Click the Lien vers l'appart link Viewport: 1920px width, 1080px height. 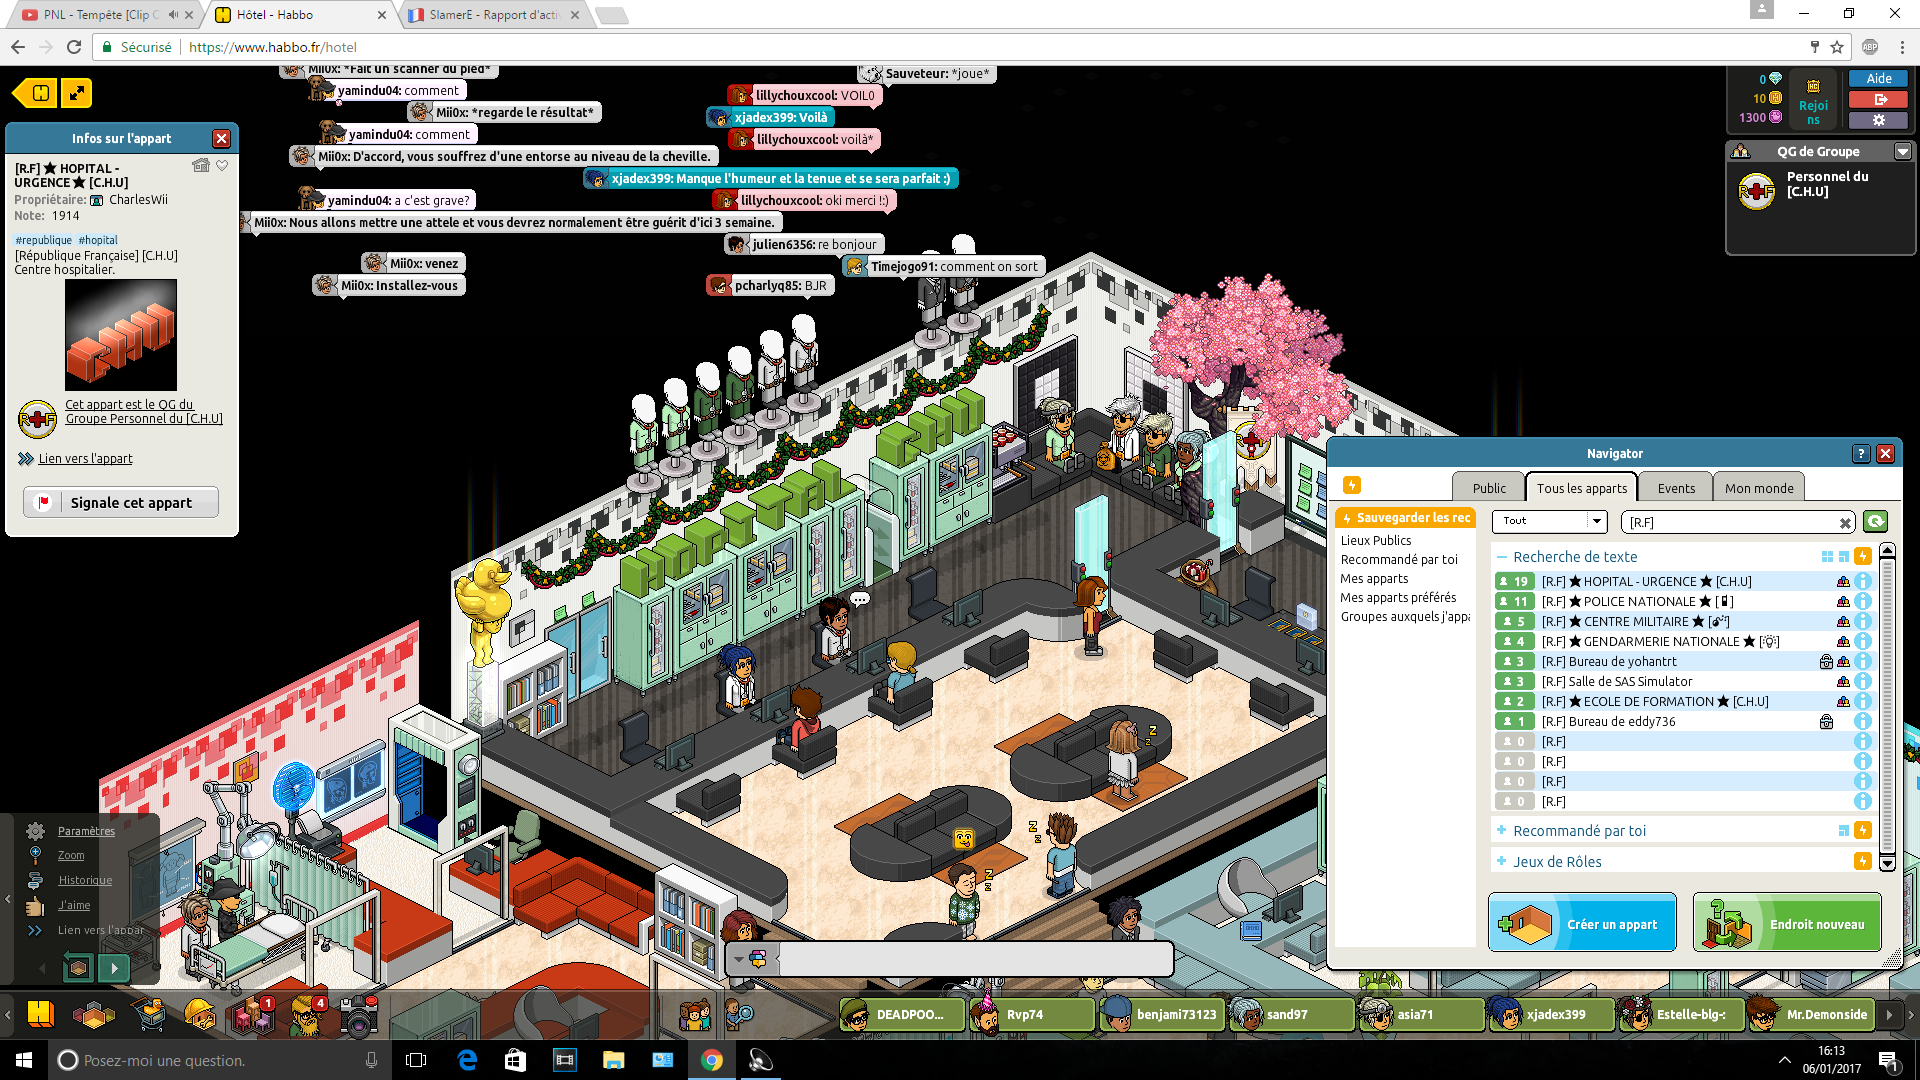pos(84,458)
